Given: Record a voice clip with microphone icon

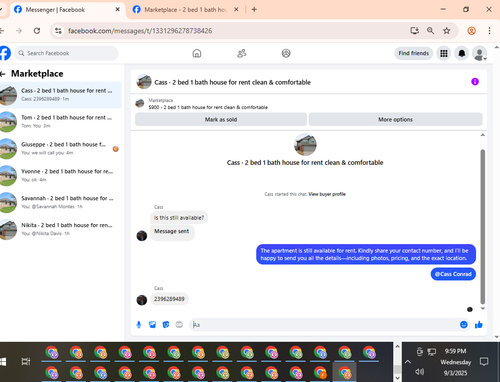Looking at the screenshot, I should 139,325.
